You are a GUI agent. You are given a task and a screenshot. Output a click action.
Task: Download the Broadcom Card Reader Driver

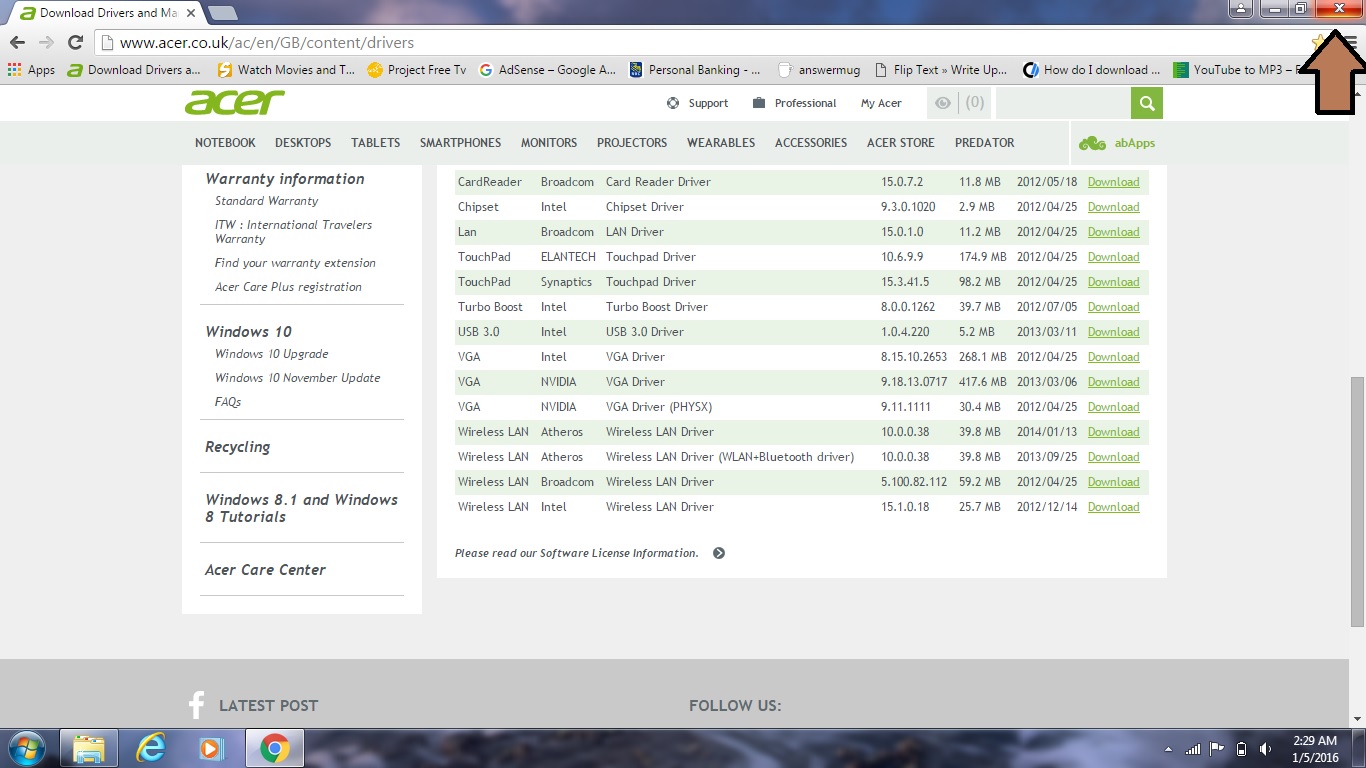pos(1113,182)
